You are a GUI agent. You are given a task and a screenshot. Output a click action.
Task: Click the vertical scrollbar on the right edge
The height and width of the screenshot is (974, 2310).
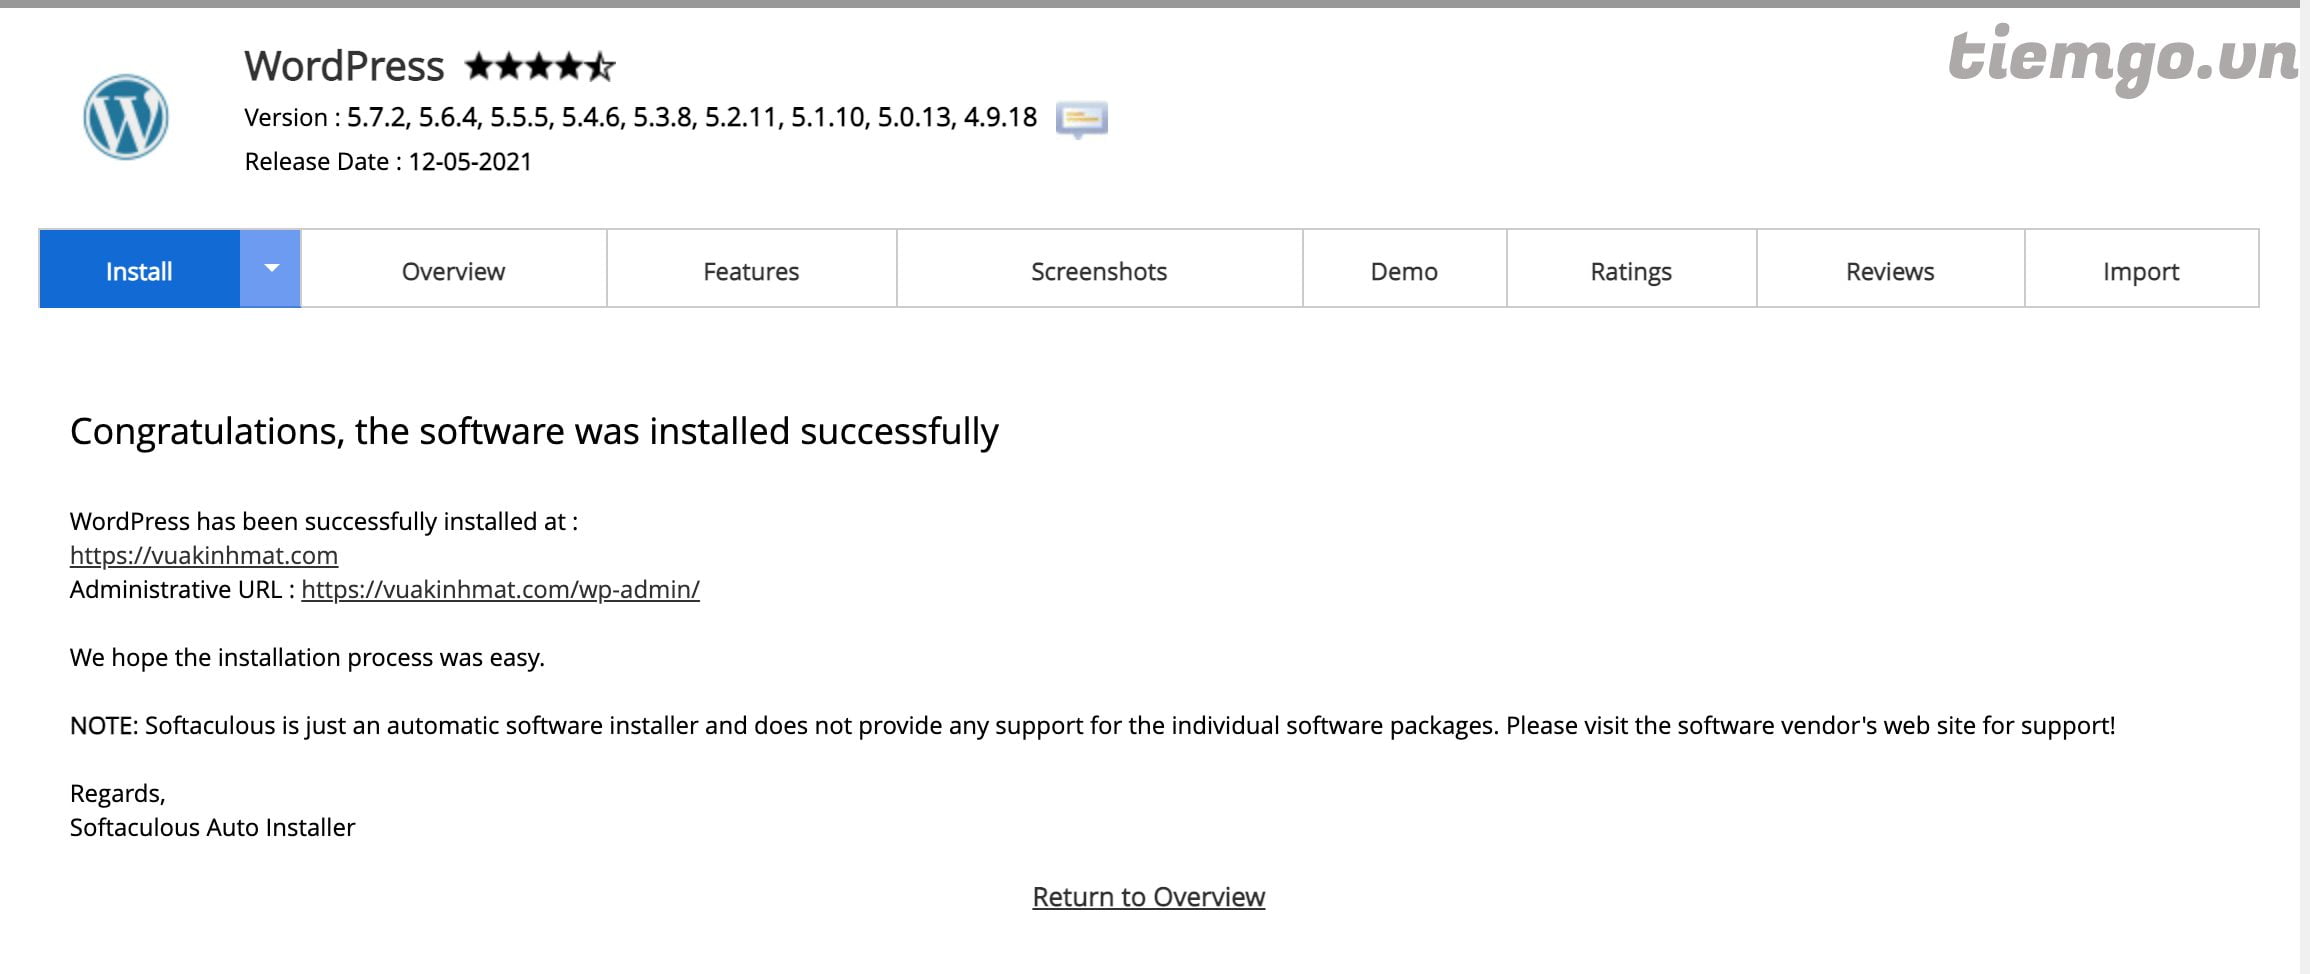(x=2304, y=487)
